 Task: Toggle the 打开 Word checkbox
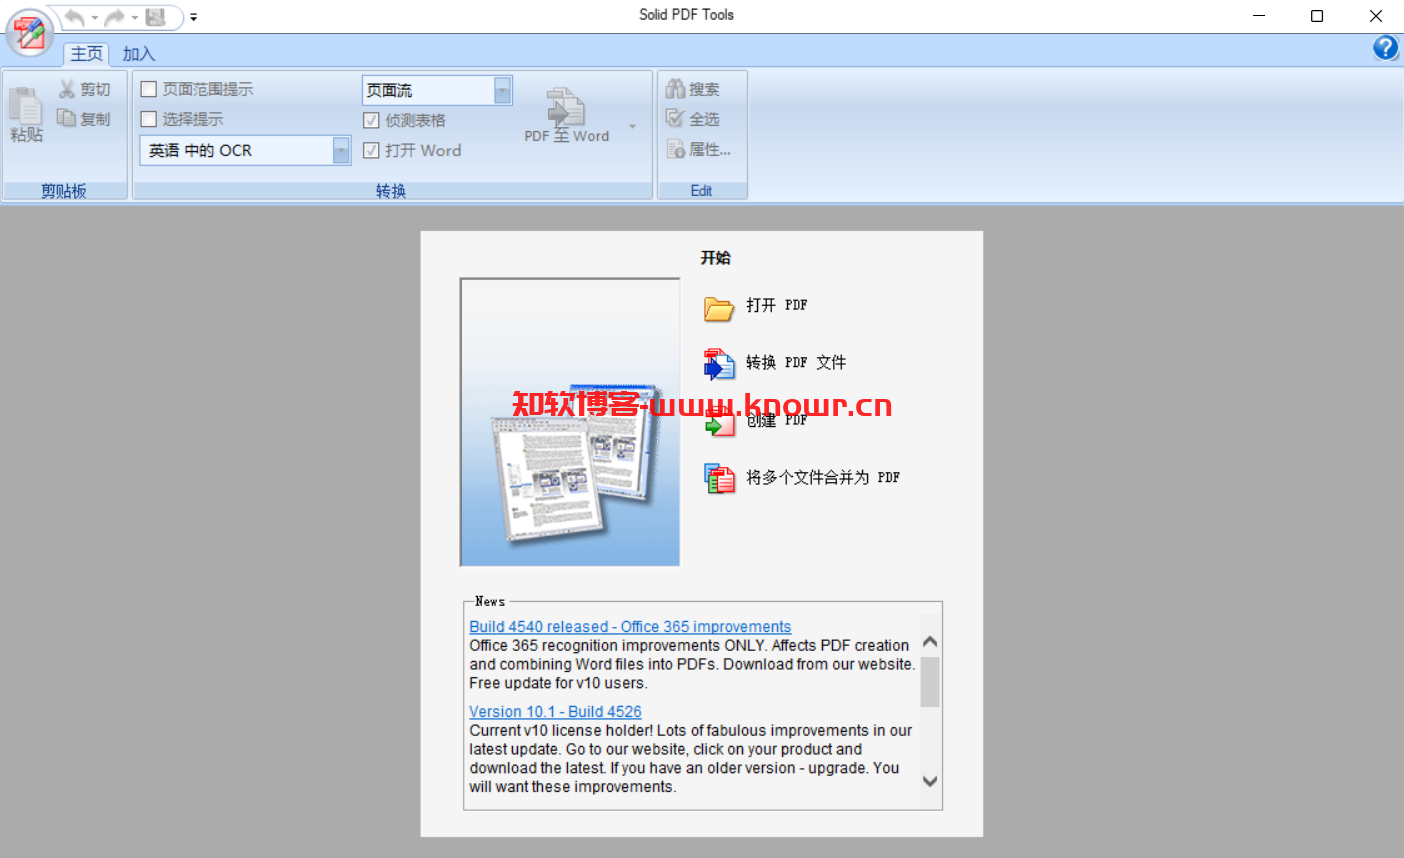[x=371, y=150]
